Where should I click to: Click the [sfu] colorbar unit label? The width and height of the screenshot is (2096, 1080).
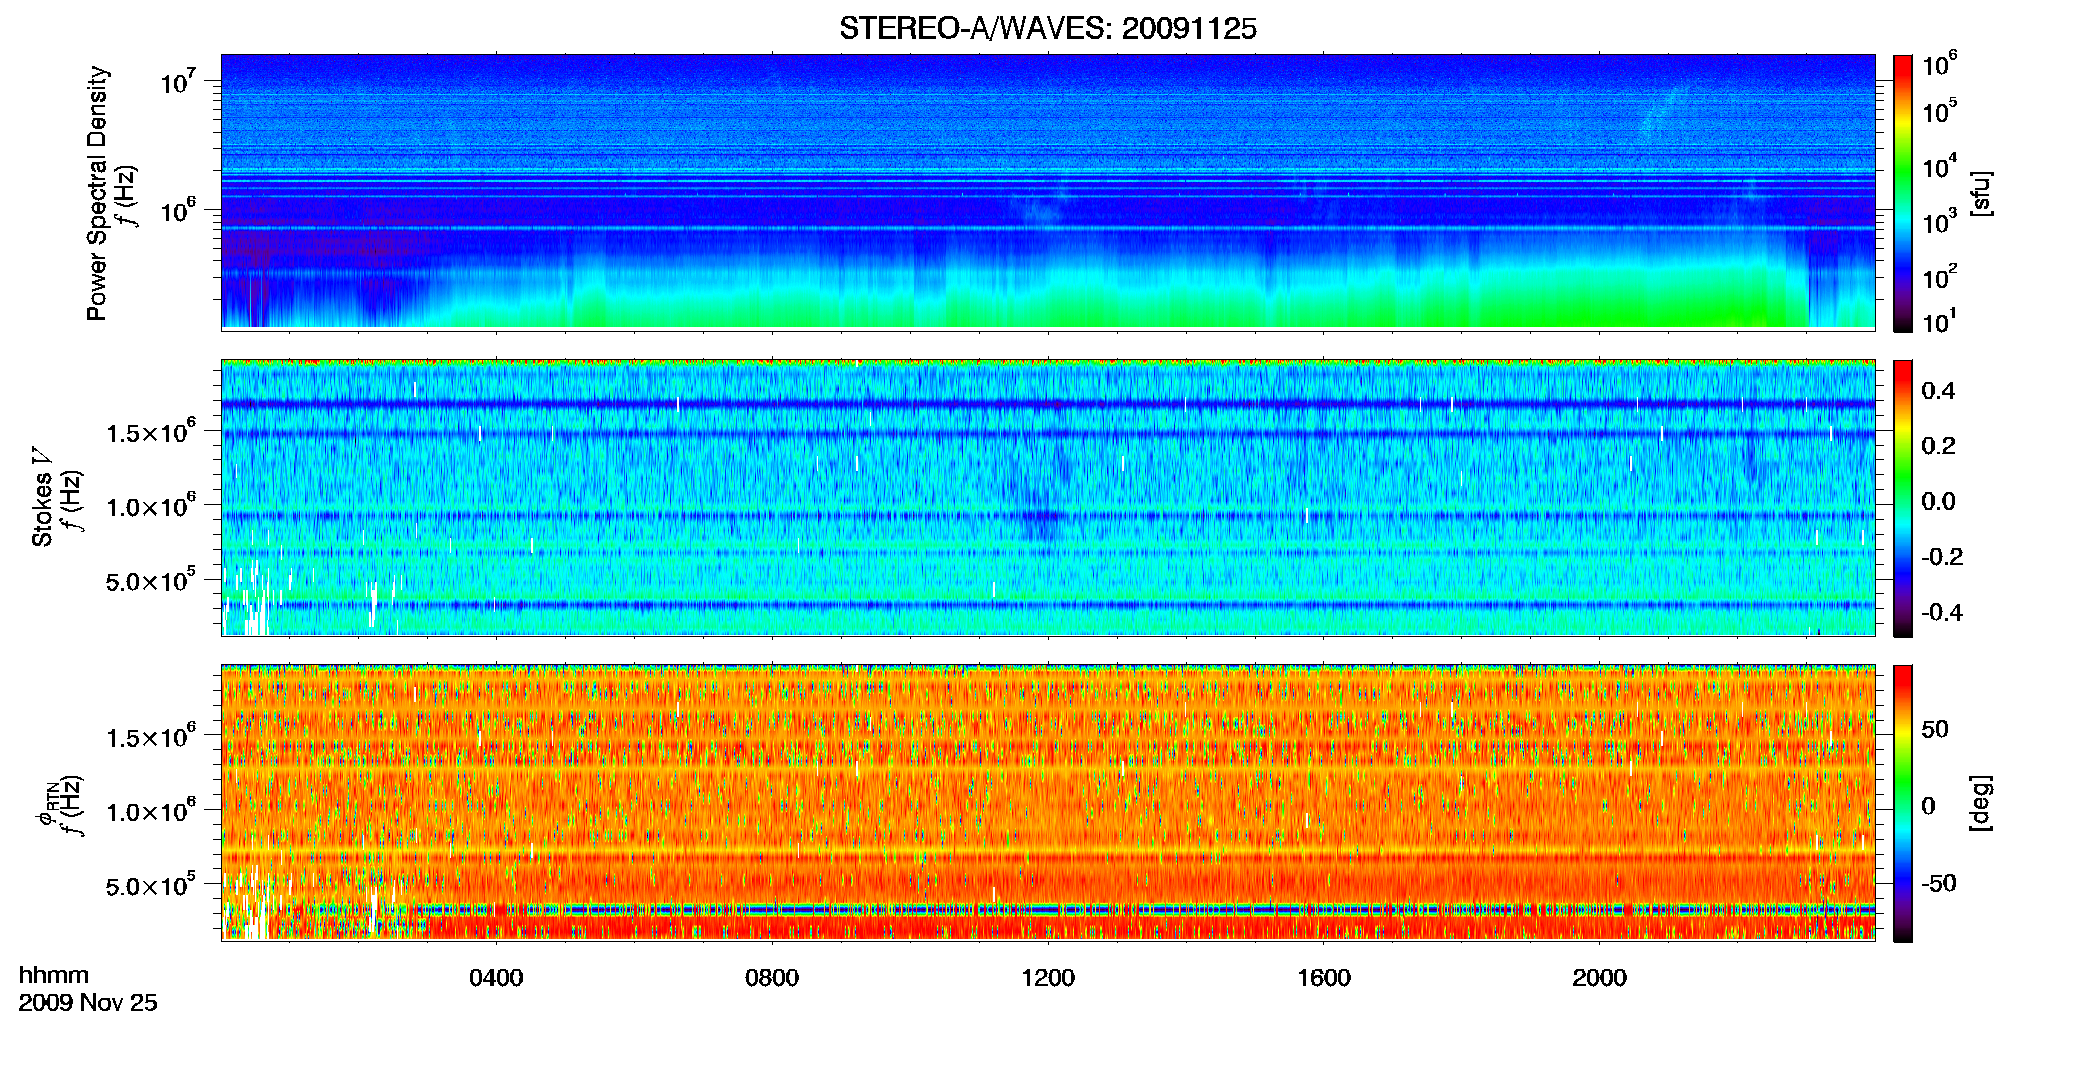click(x=1981, y=194)
